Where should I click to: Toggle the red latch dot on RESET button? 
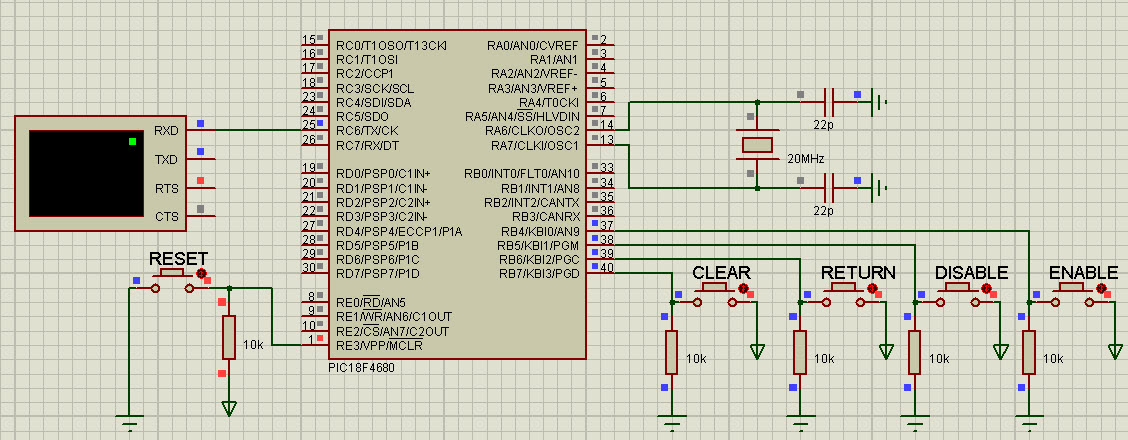point(202,274)
